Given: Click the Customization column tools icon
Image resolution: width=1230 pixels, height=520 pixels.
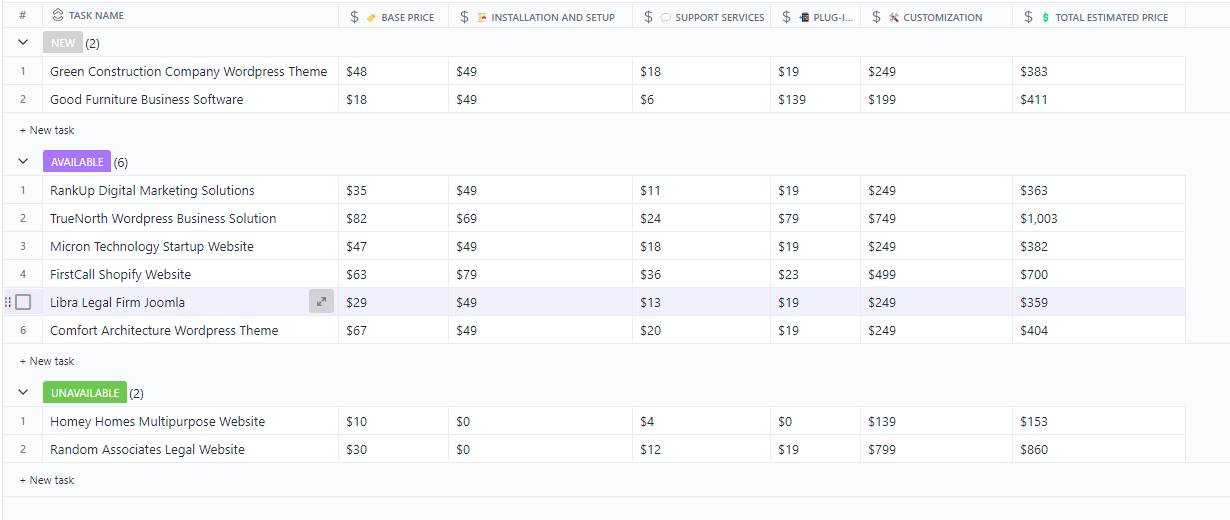Looking at the screenshot, I should coord(894,17).
